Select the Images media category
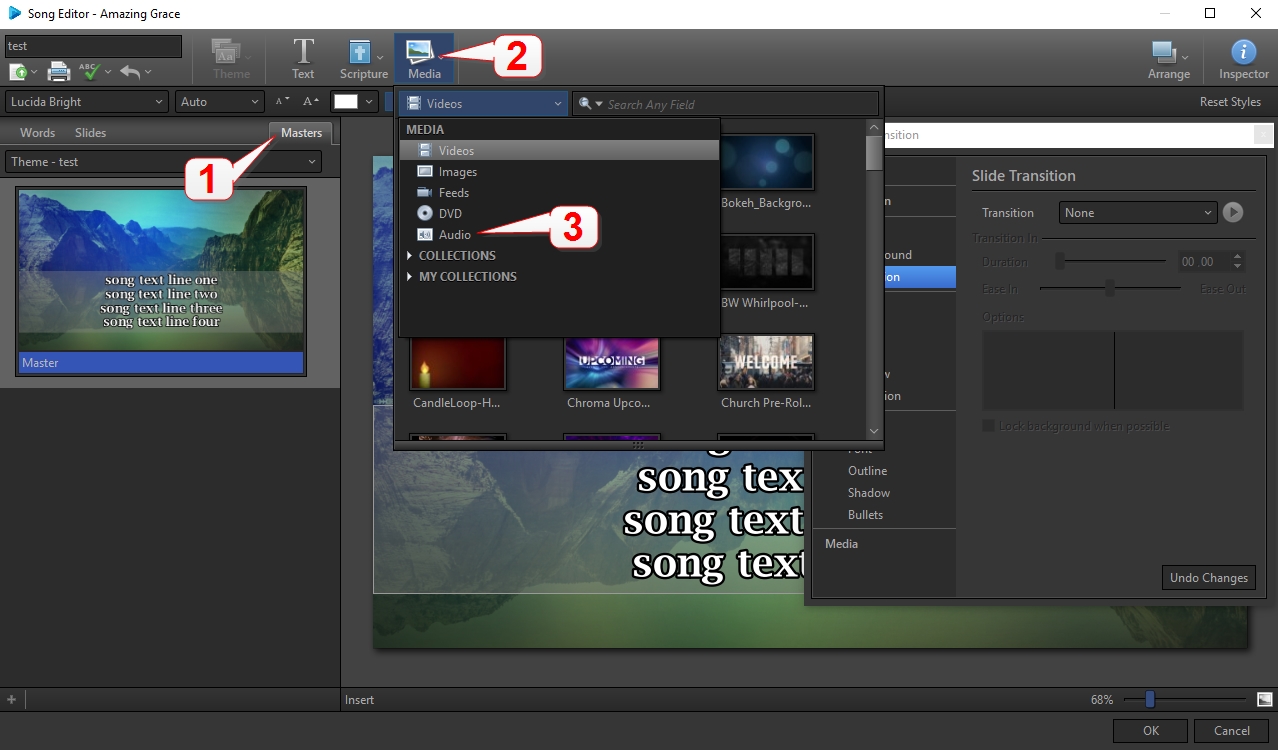Screen dimensions: 1278x750 pyautogui.click(x=456, y=171)
